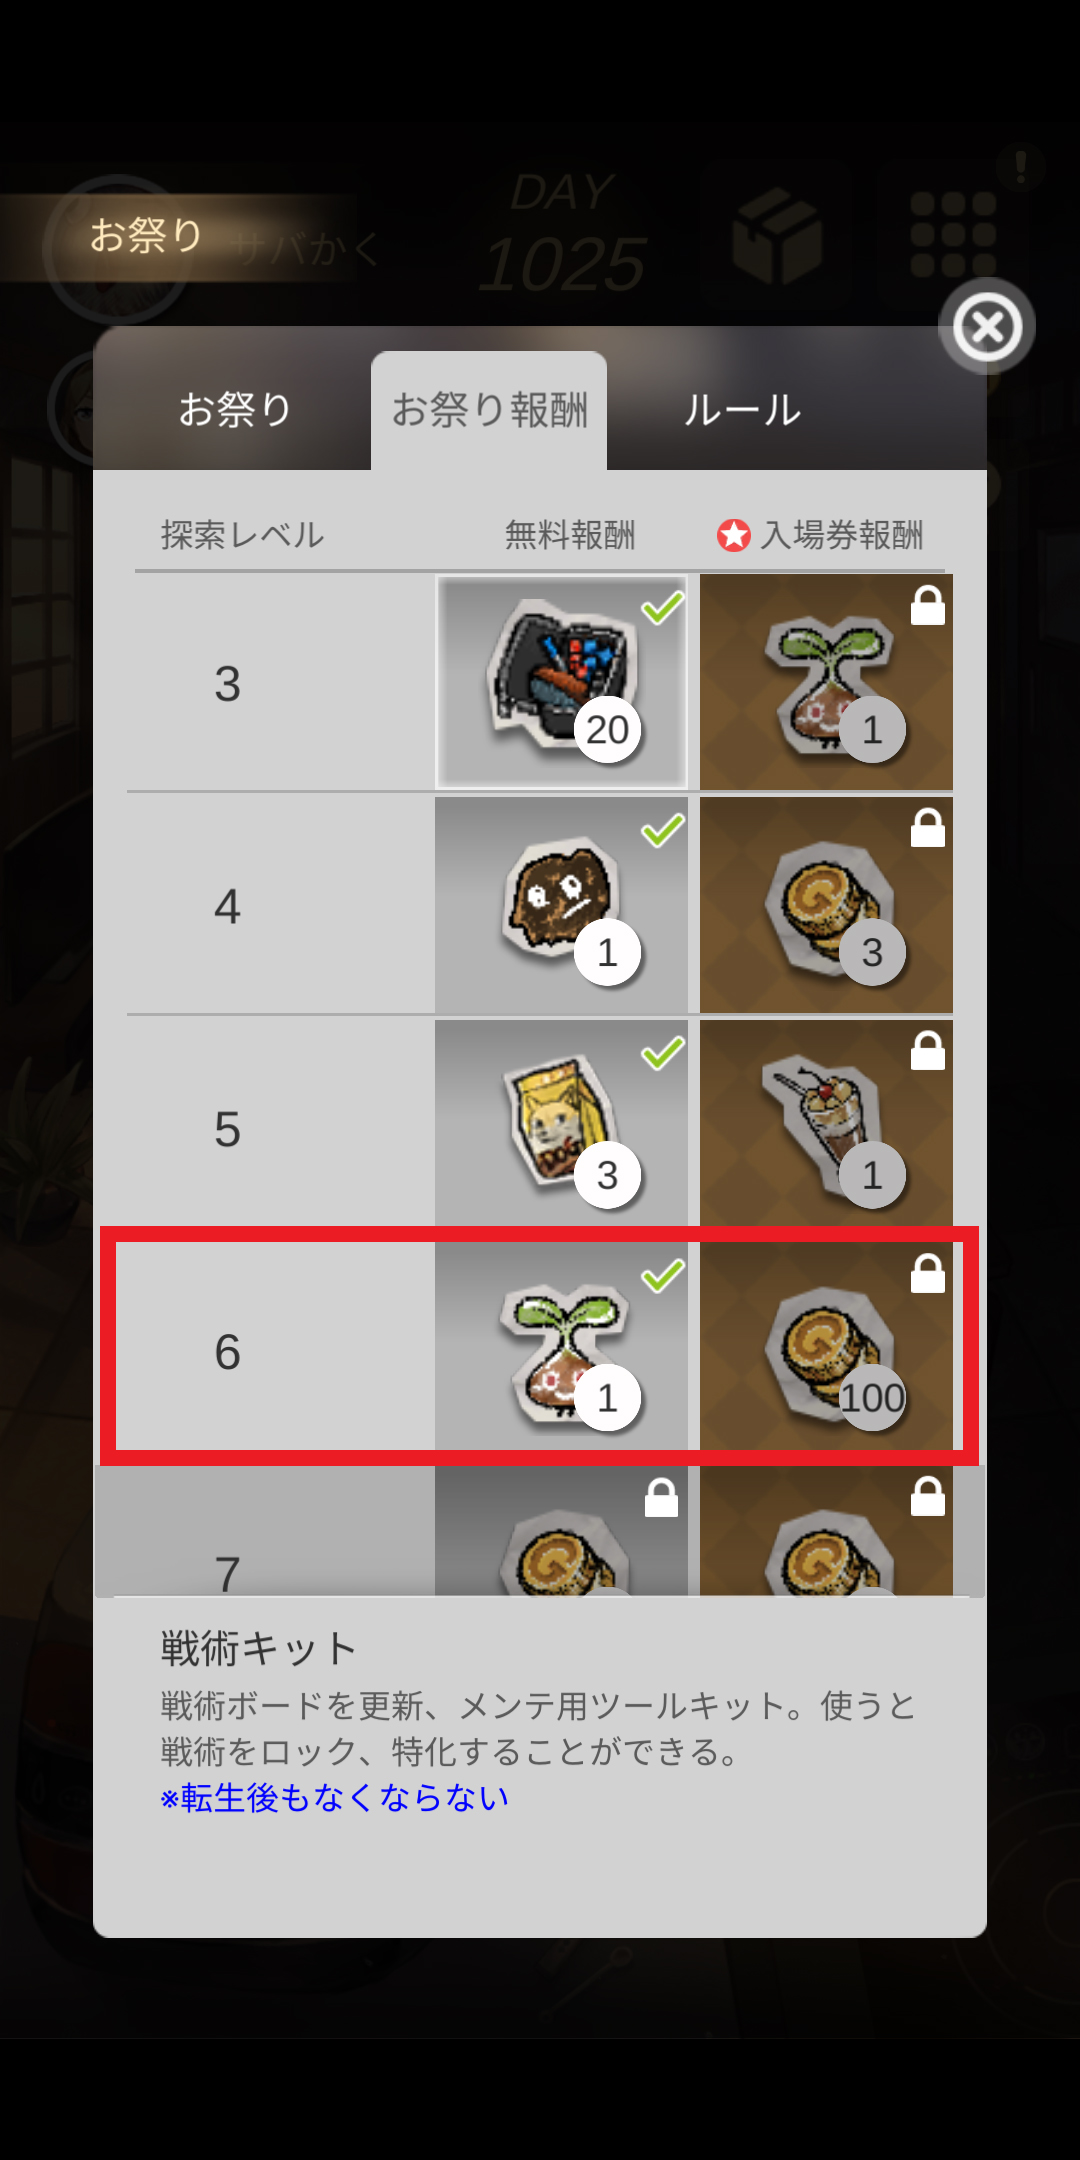Click the green checkmark on level 3 reward
The width and height of the screenshot is (1080, 2160).
click(662, 607)
